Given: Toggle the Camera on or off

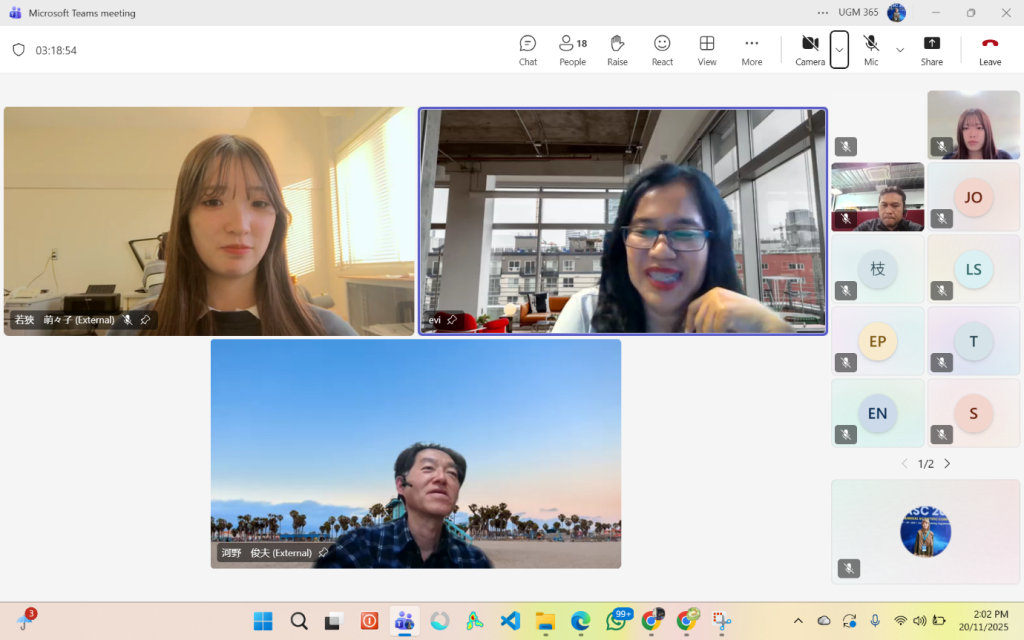Looking at the screenshot, I should pyautogui.click(x=810, y=49).
